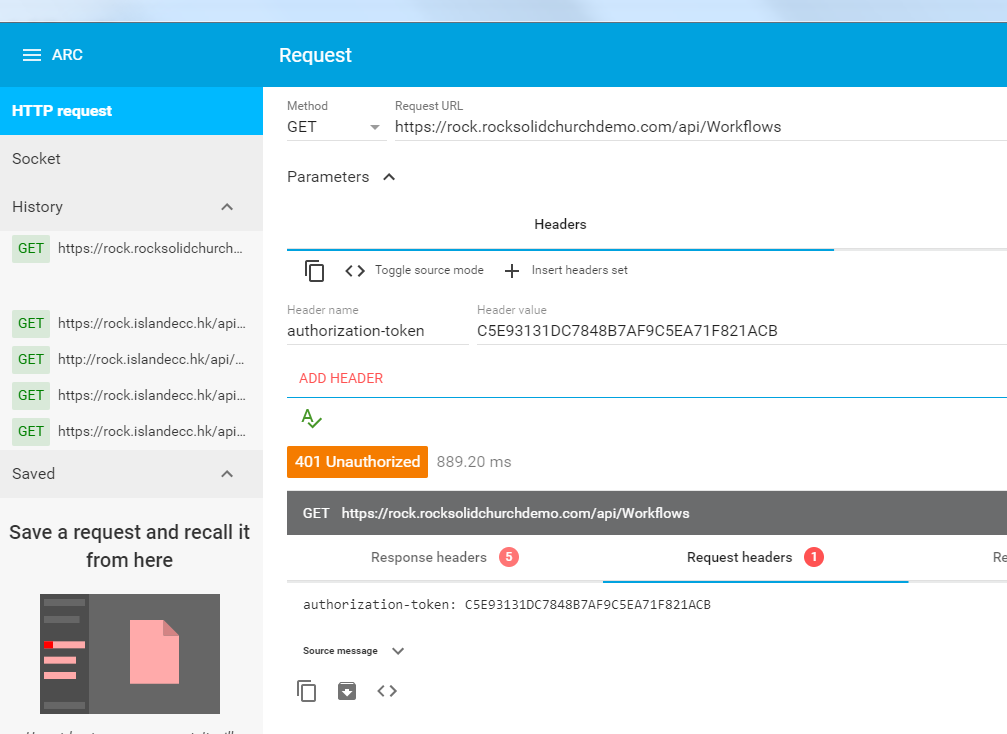Screen dimensions: 1007x734
Task: Click the green spell-check validation icon
Action: pos(311,419)
